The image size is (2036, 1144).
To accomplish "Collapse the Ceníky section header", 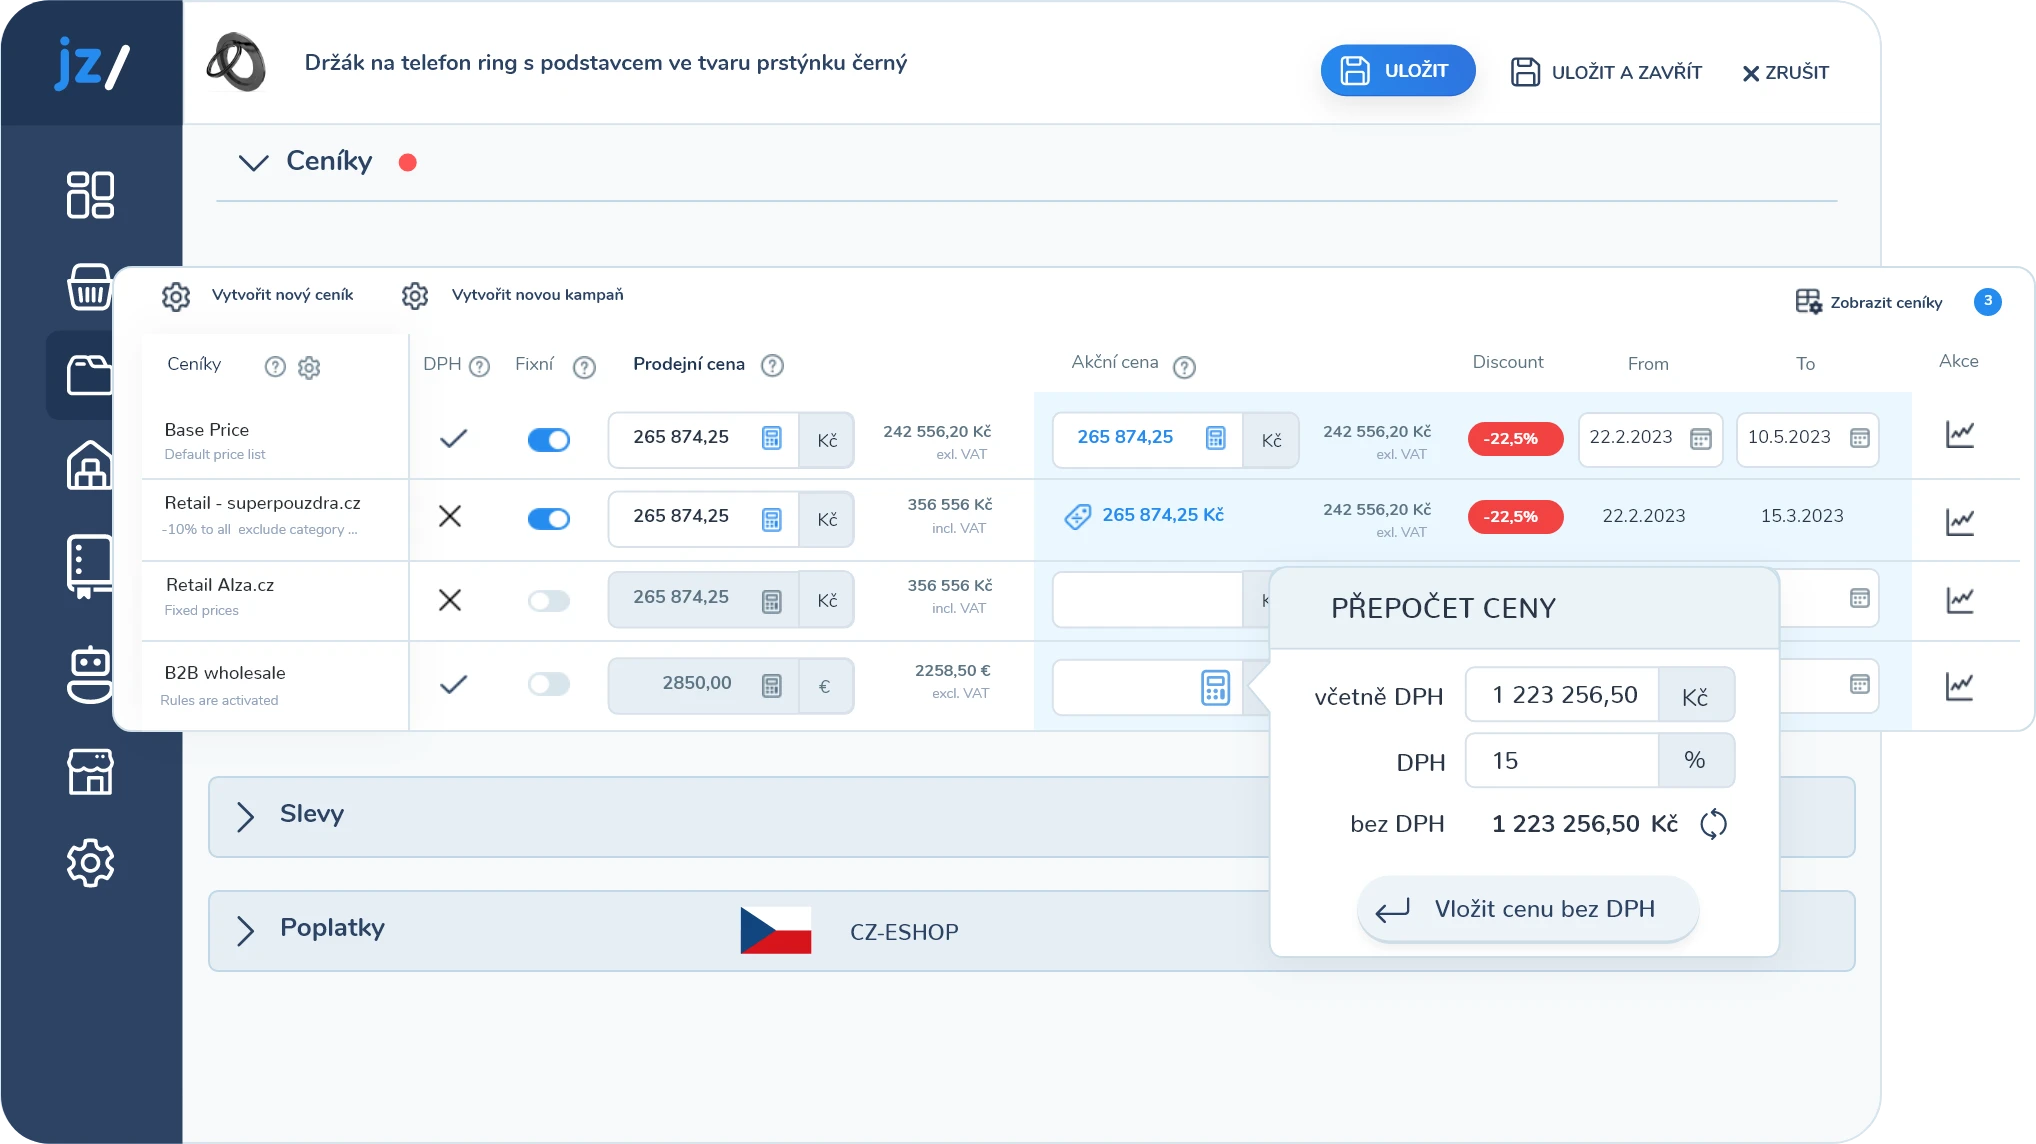I will tap(256, 161).
